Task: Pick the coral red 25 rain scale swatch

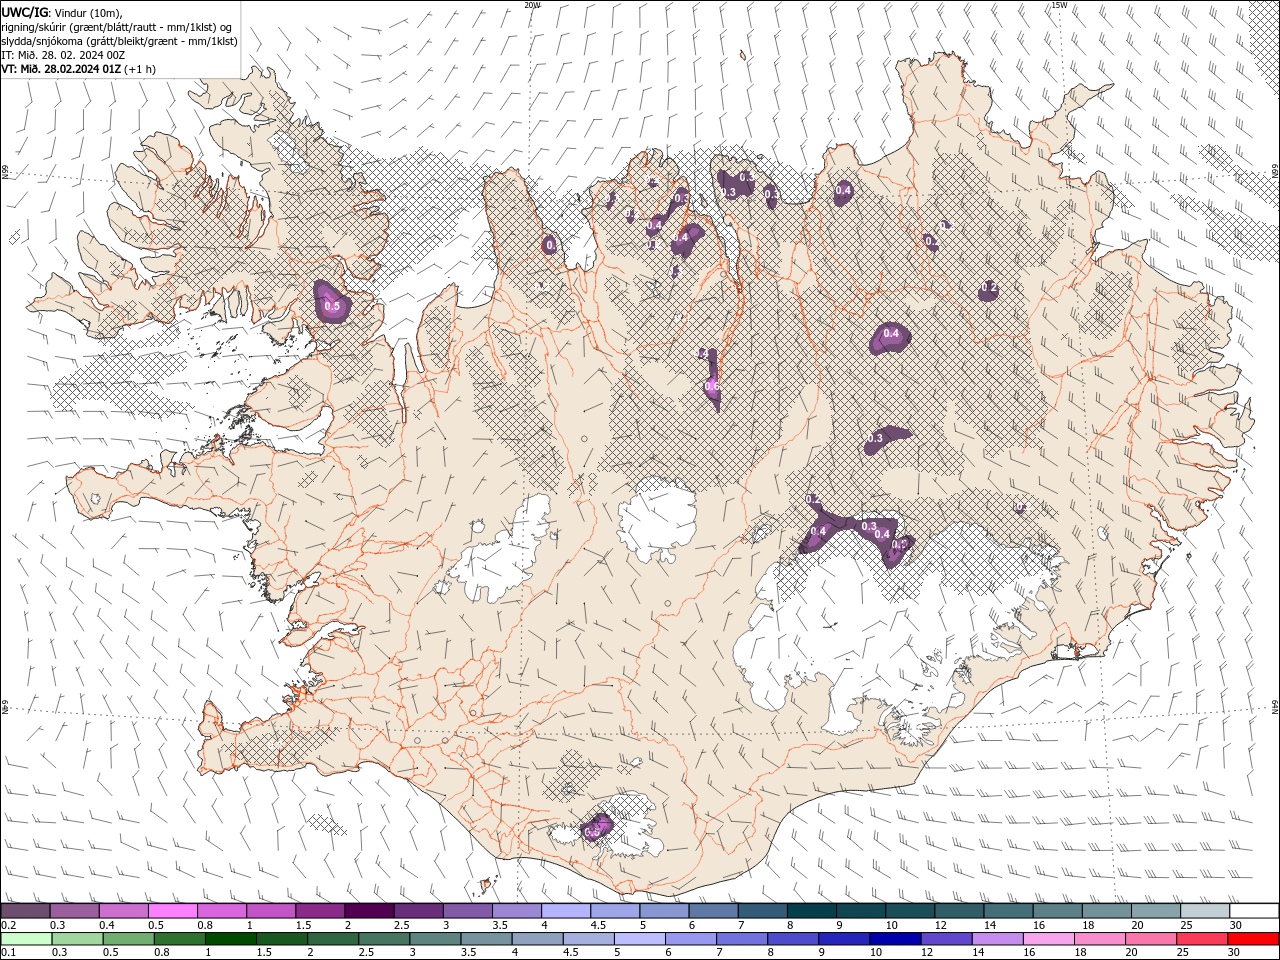Action: 1201,939
